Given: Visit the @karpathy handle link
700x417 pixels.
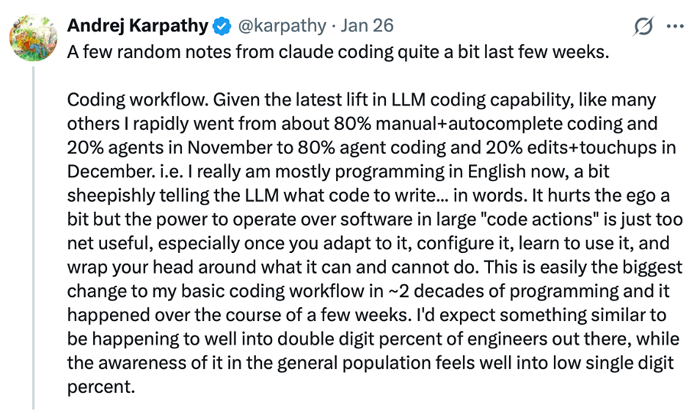Looking at the screenshot, I should pyautogui.click(x=288, y=25).
